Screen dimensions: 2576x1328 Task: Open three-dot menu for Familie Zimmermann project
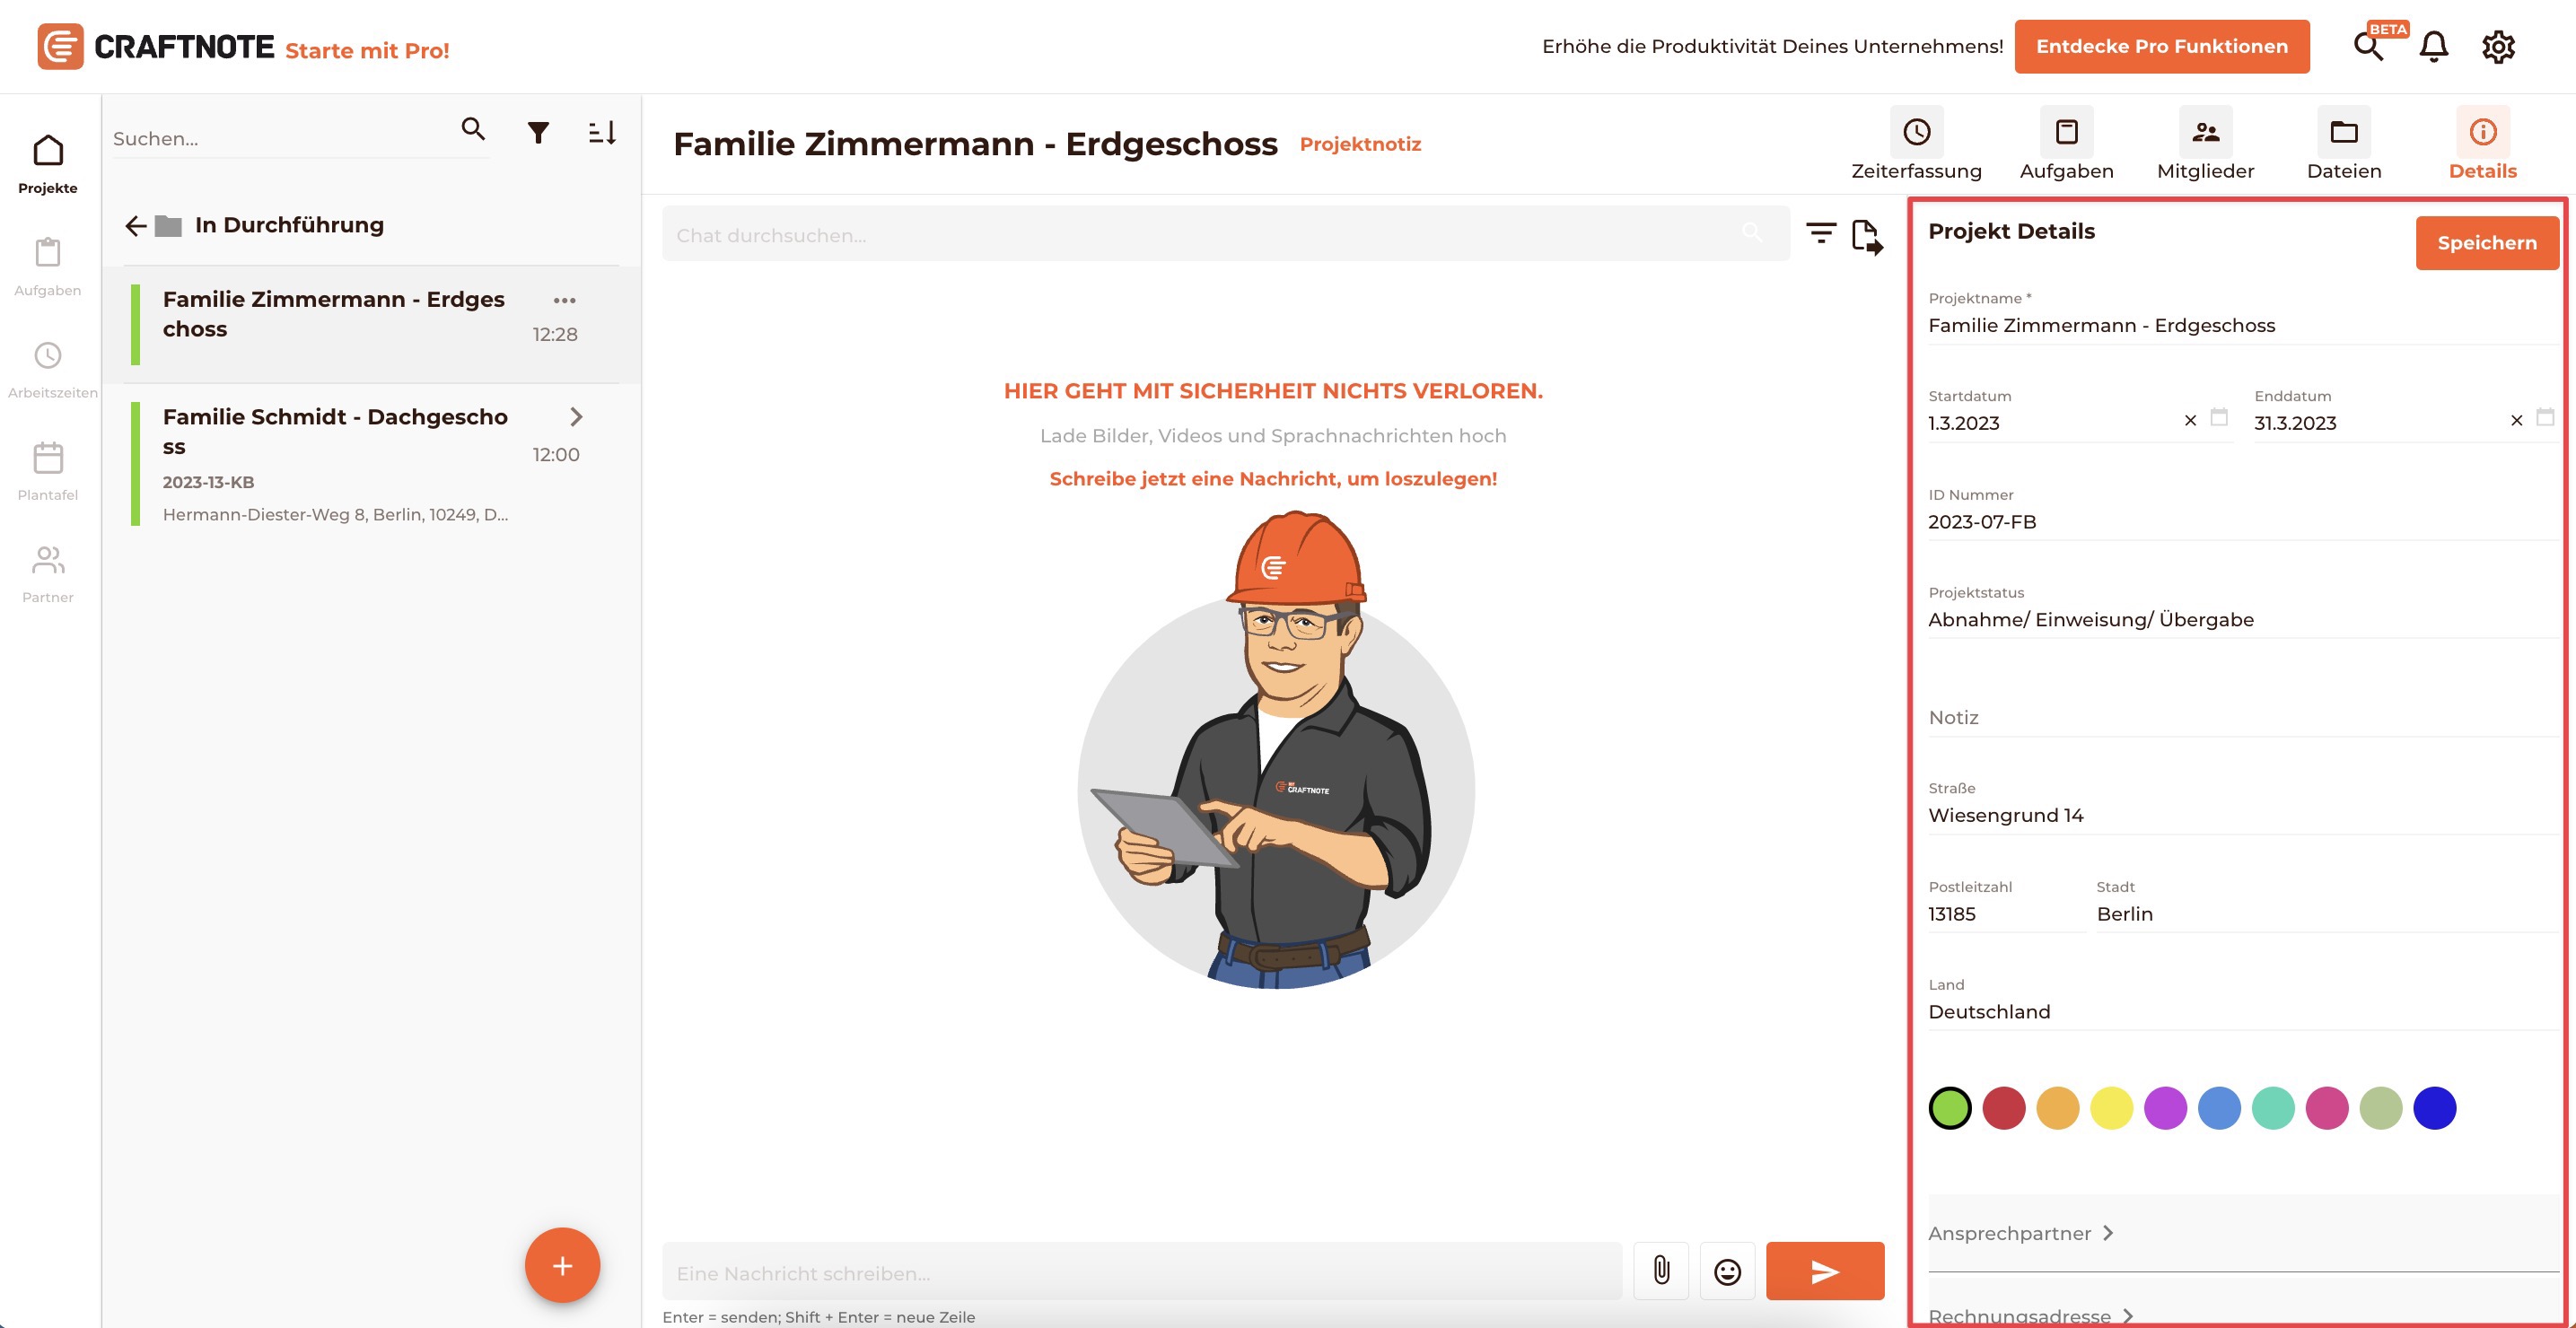564,300
